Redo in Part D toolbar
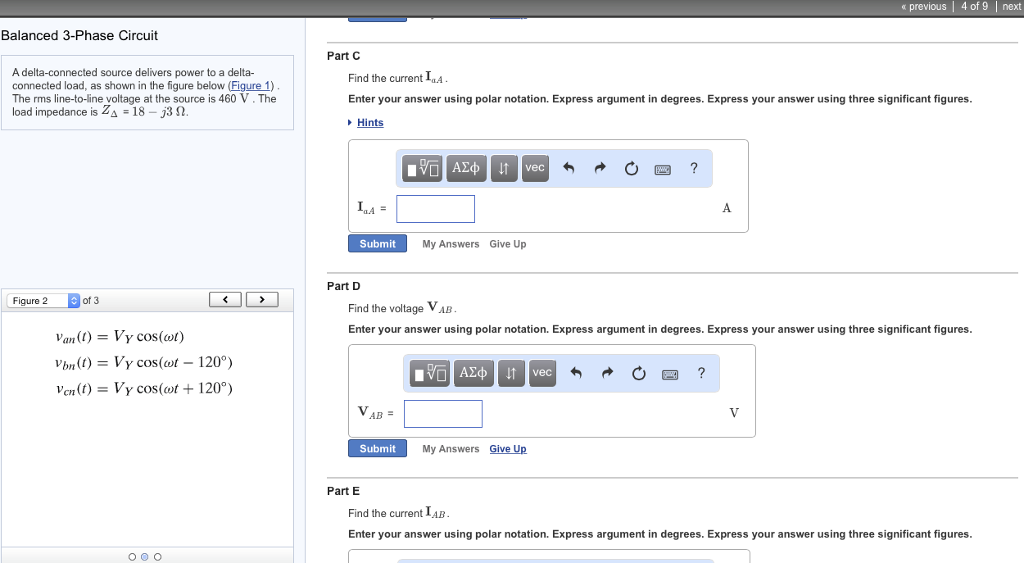The height and width of the screenshot is (563, 1024). [x=608, y=373]
